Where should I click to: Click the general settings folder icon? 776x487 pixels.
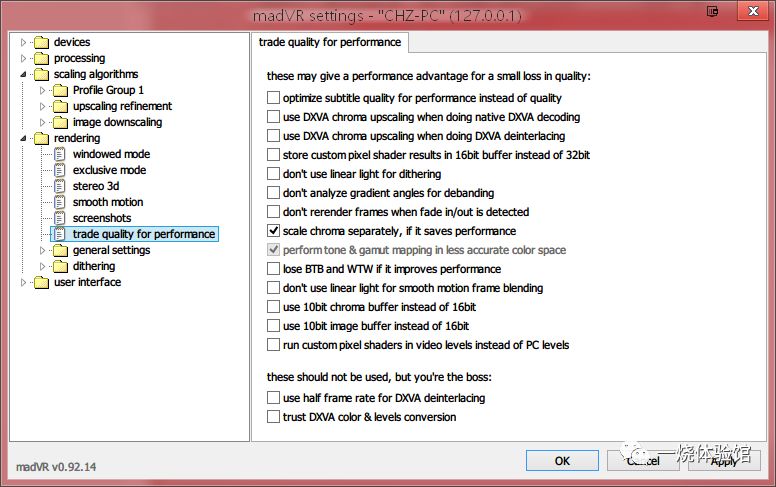tap(60, 250)
